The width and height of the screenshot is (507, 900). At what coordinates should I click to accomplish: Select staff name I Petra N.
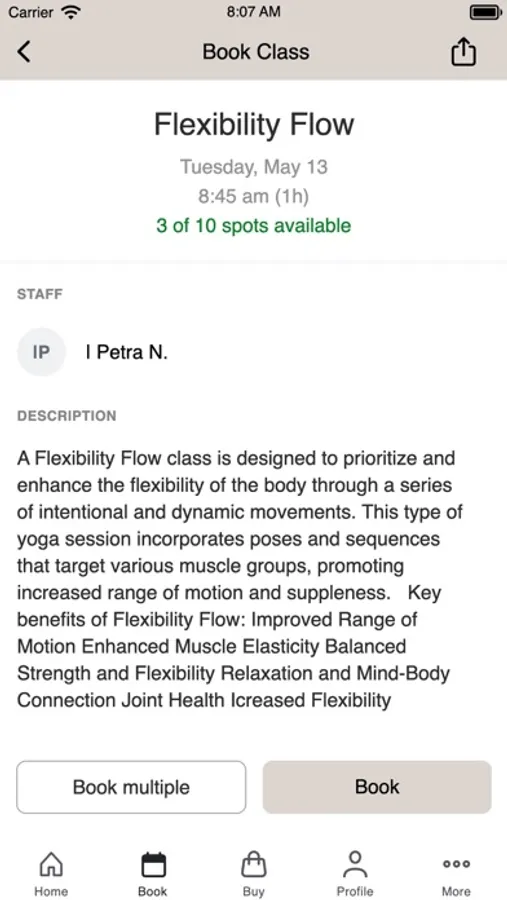click(x=126, y=352)
